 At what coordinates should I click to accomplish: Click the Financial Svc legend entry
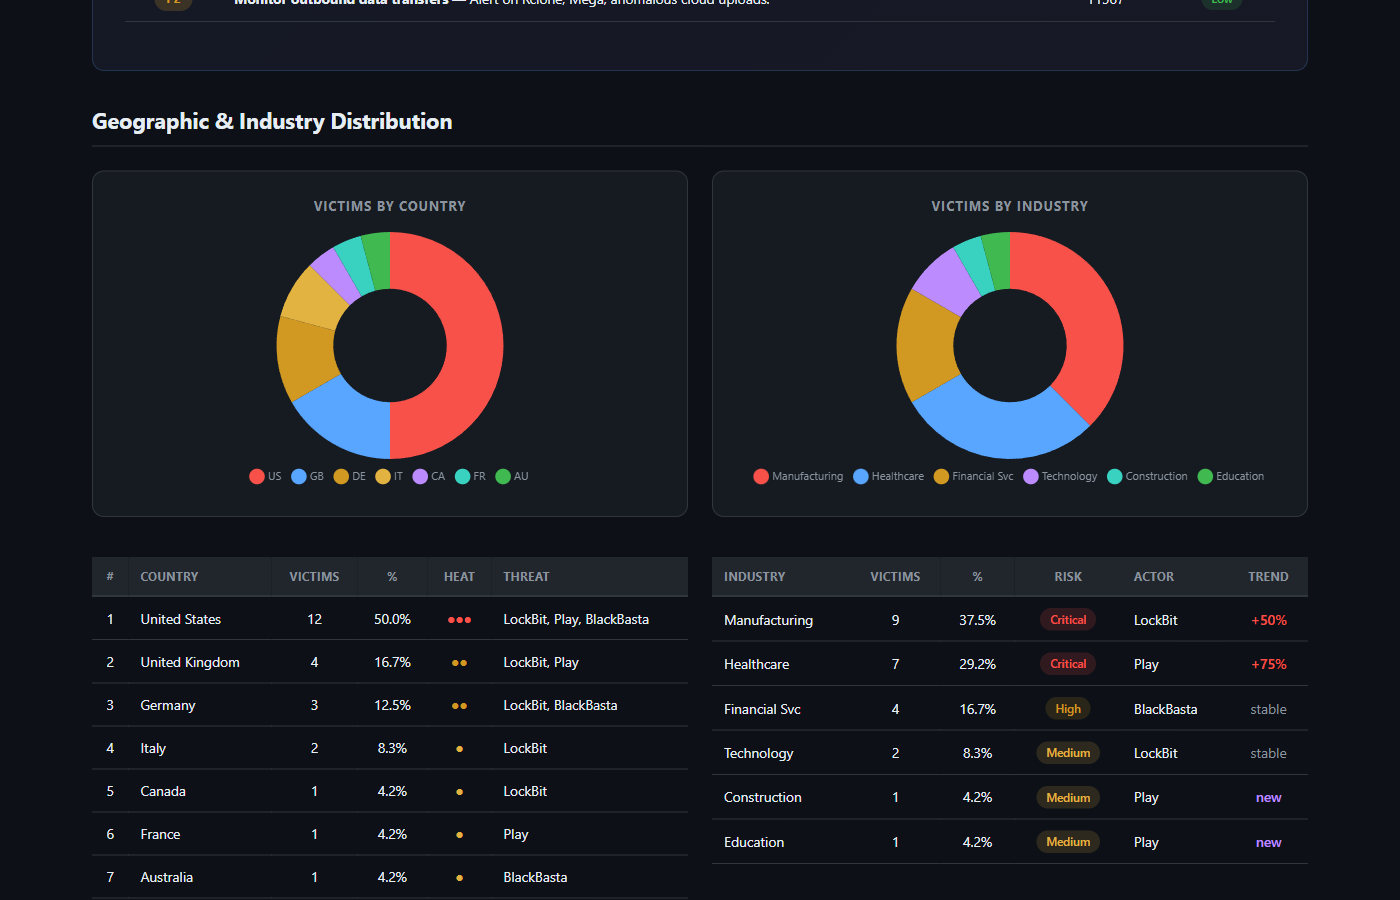point(973,476)
